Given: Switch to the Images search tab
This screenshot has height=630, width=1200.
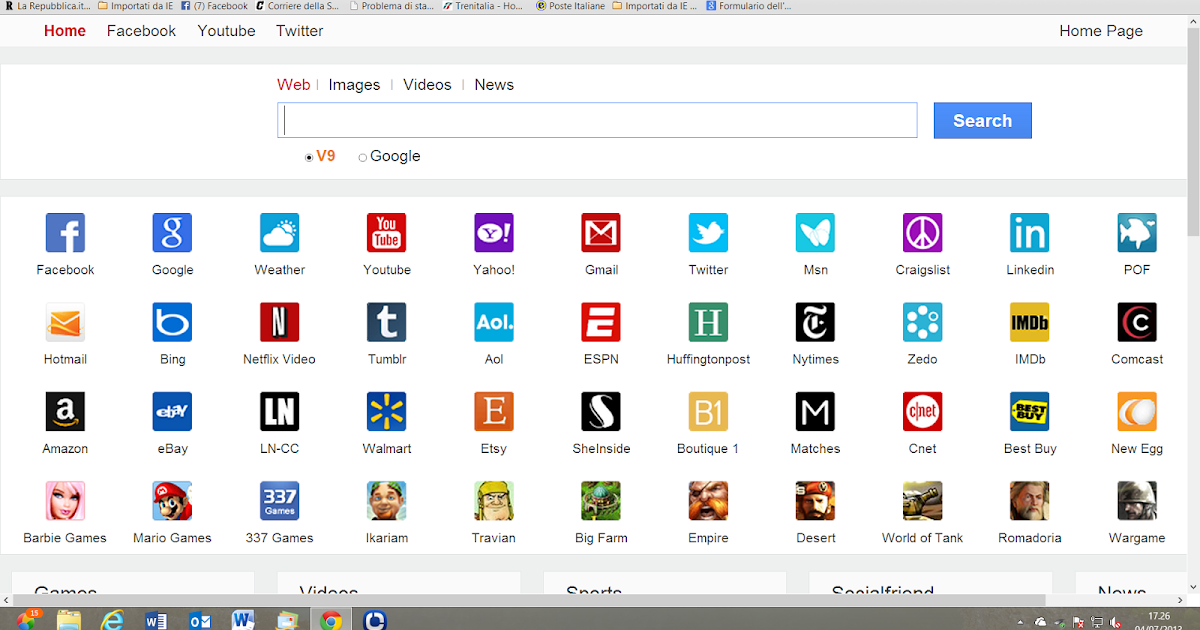Looking at the screenshot, I should click(354, 85).
